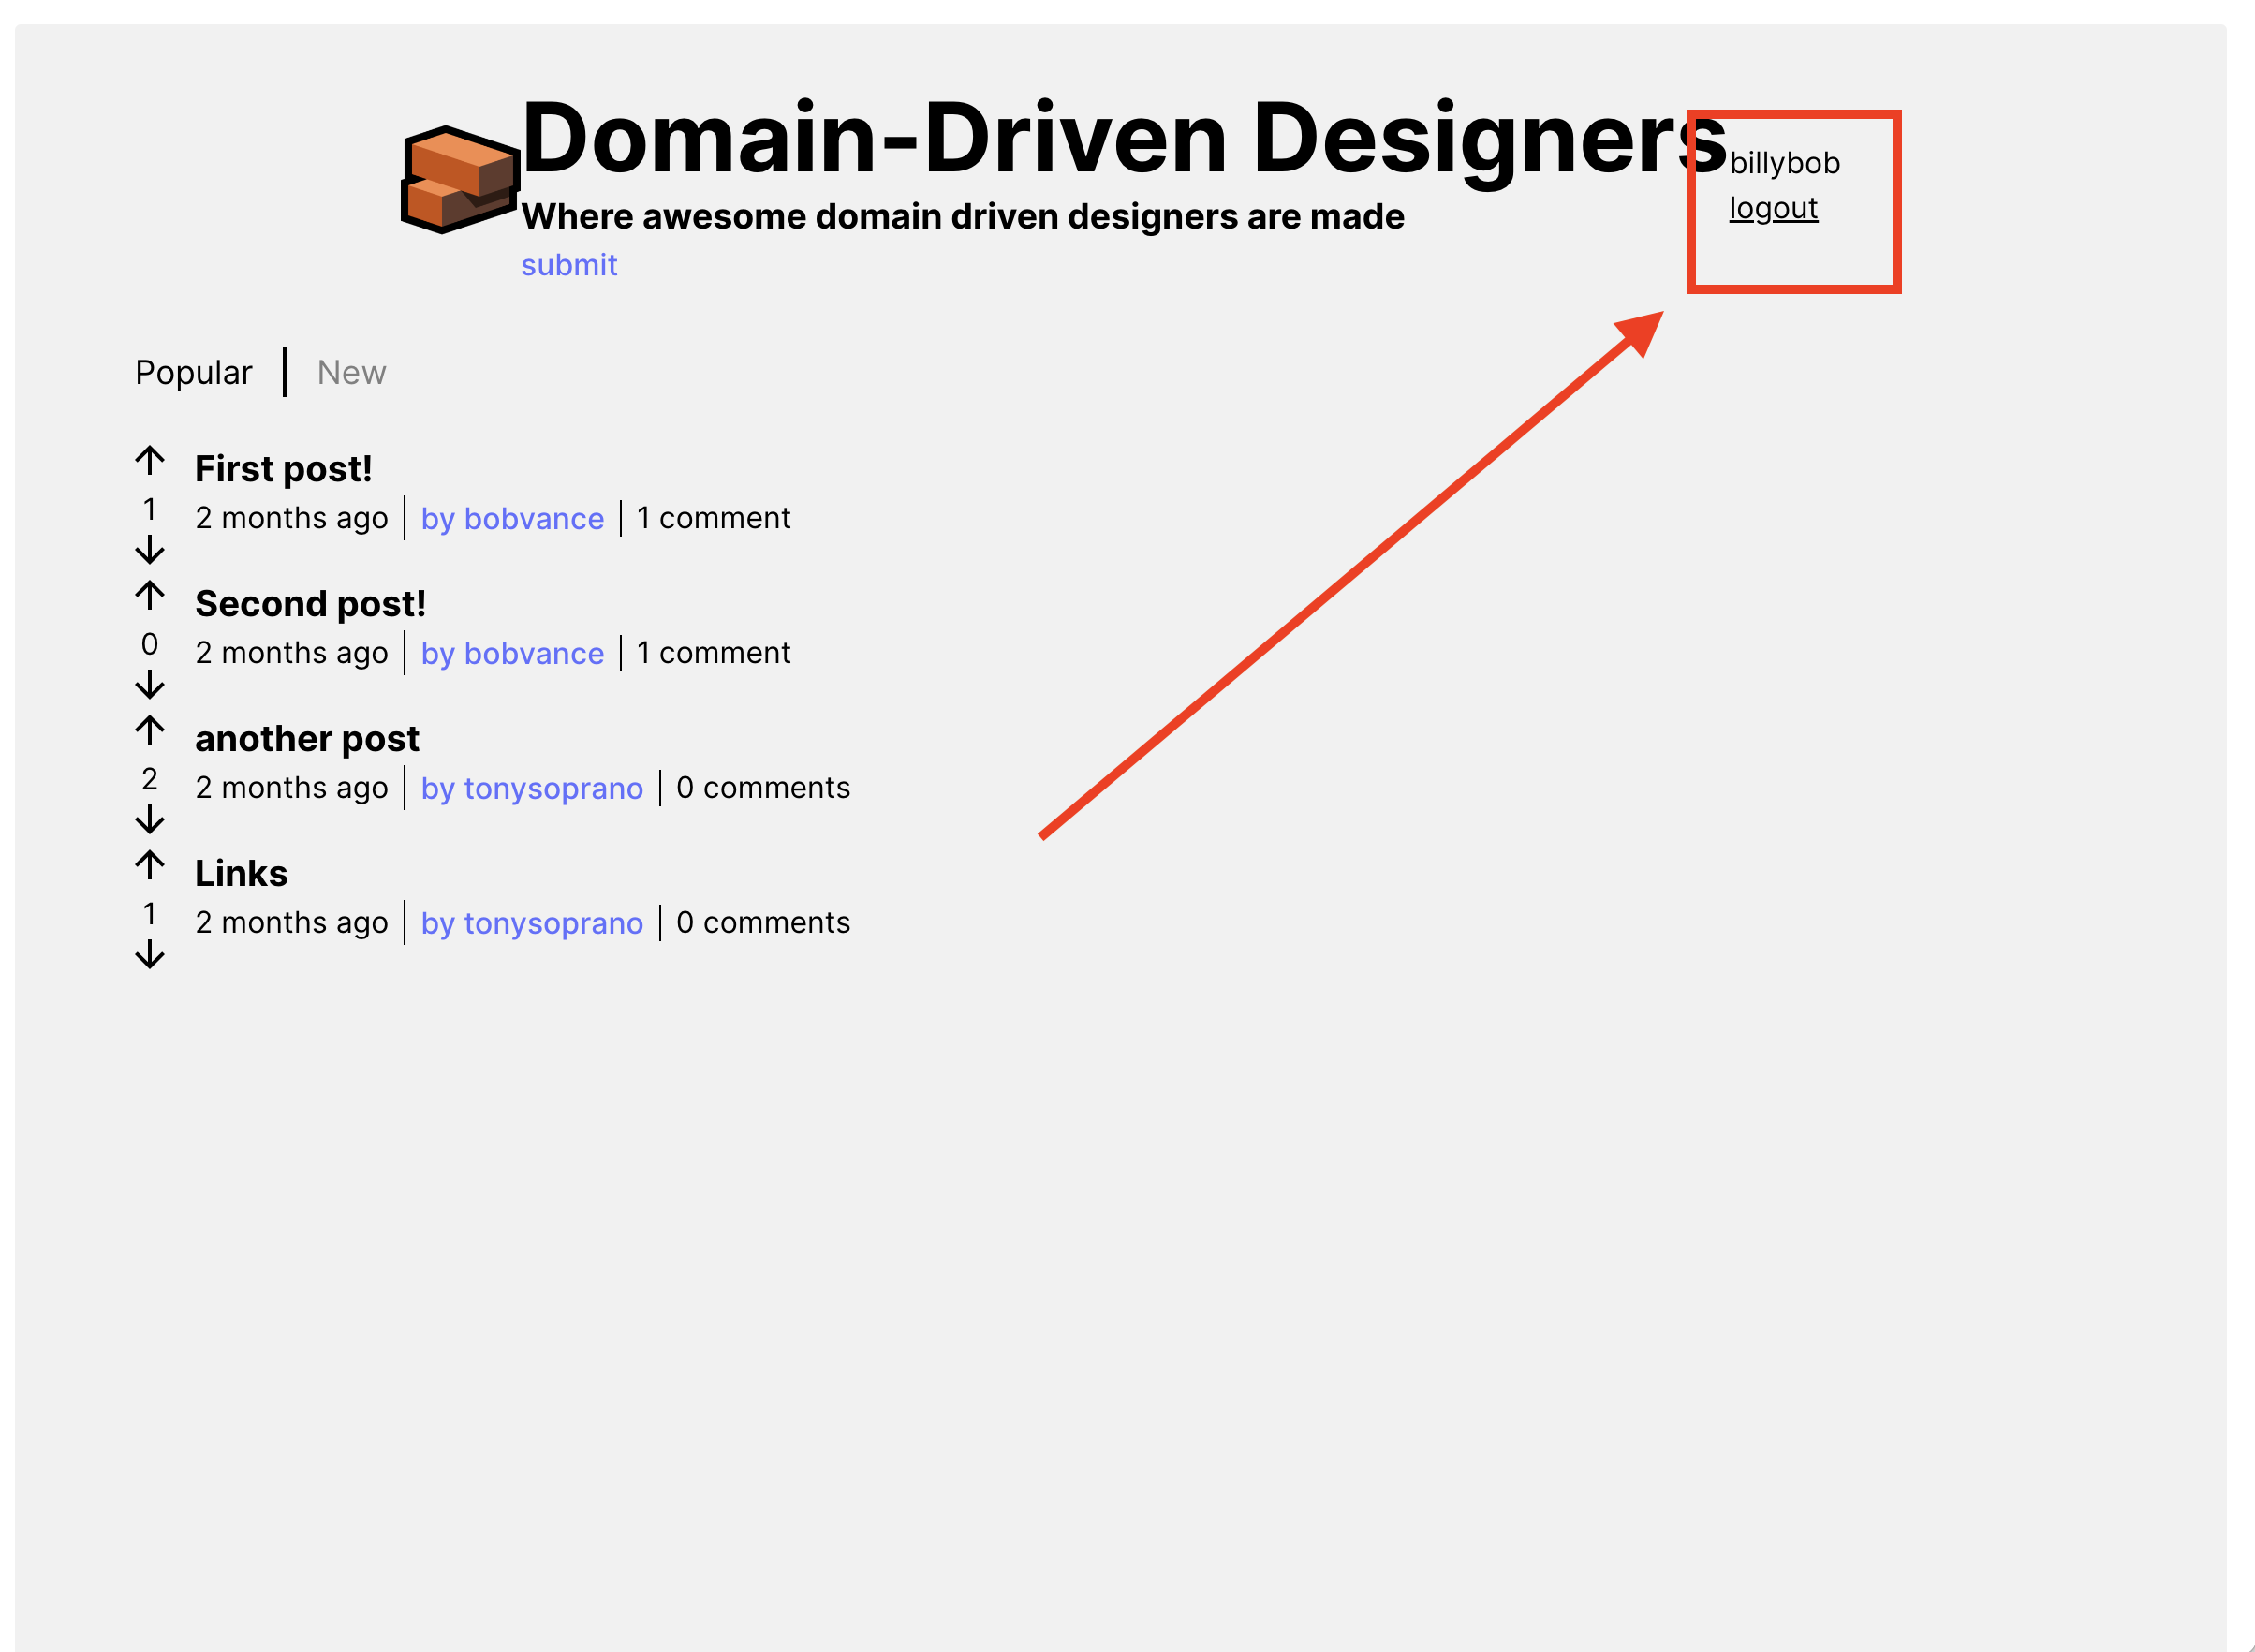Screen dimensions: 2255x1652
Task: Click the logout link
Action: (1773, 208)
